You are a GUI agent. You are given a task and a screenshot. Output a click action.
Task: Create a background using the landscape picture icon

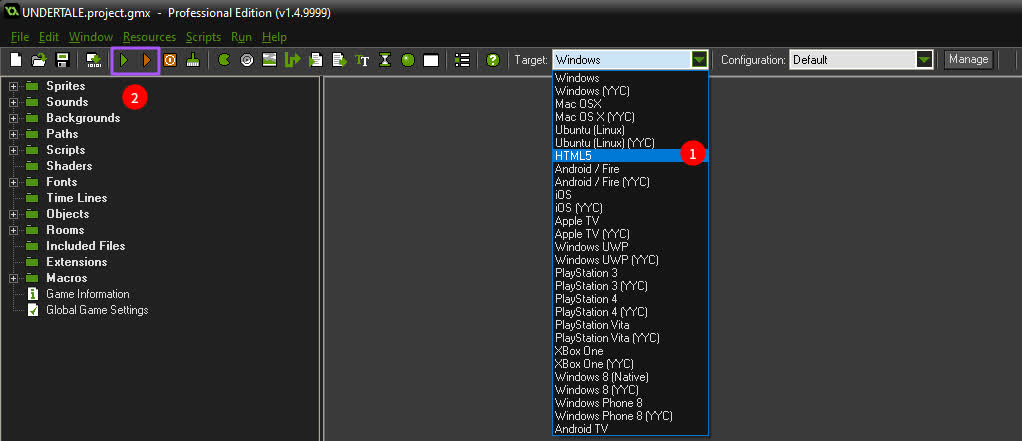click(269, 60)
